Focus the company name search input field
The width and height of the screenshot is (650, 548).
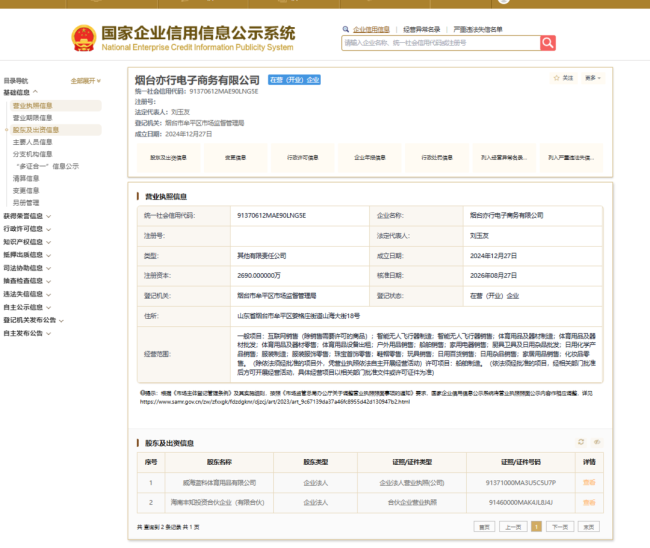click(441, 43)
